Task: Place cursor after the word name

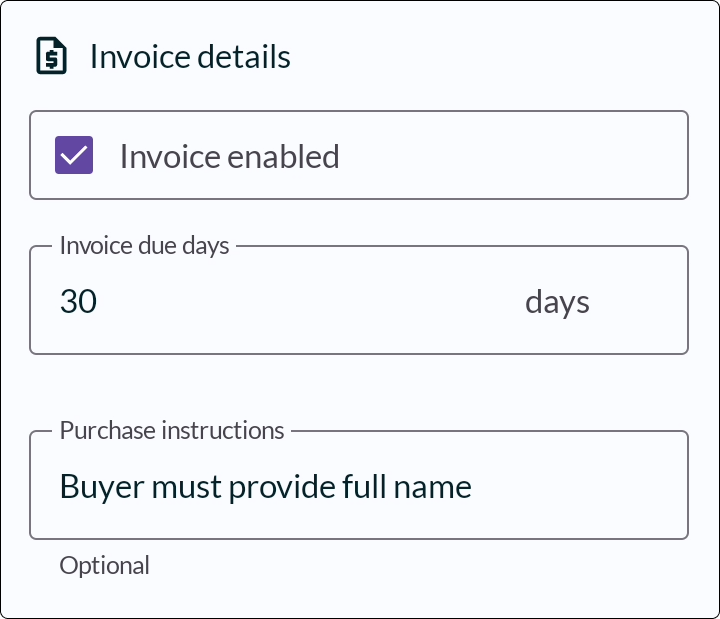Action: pyautogui.click(x=472, y=487)
